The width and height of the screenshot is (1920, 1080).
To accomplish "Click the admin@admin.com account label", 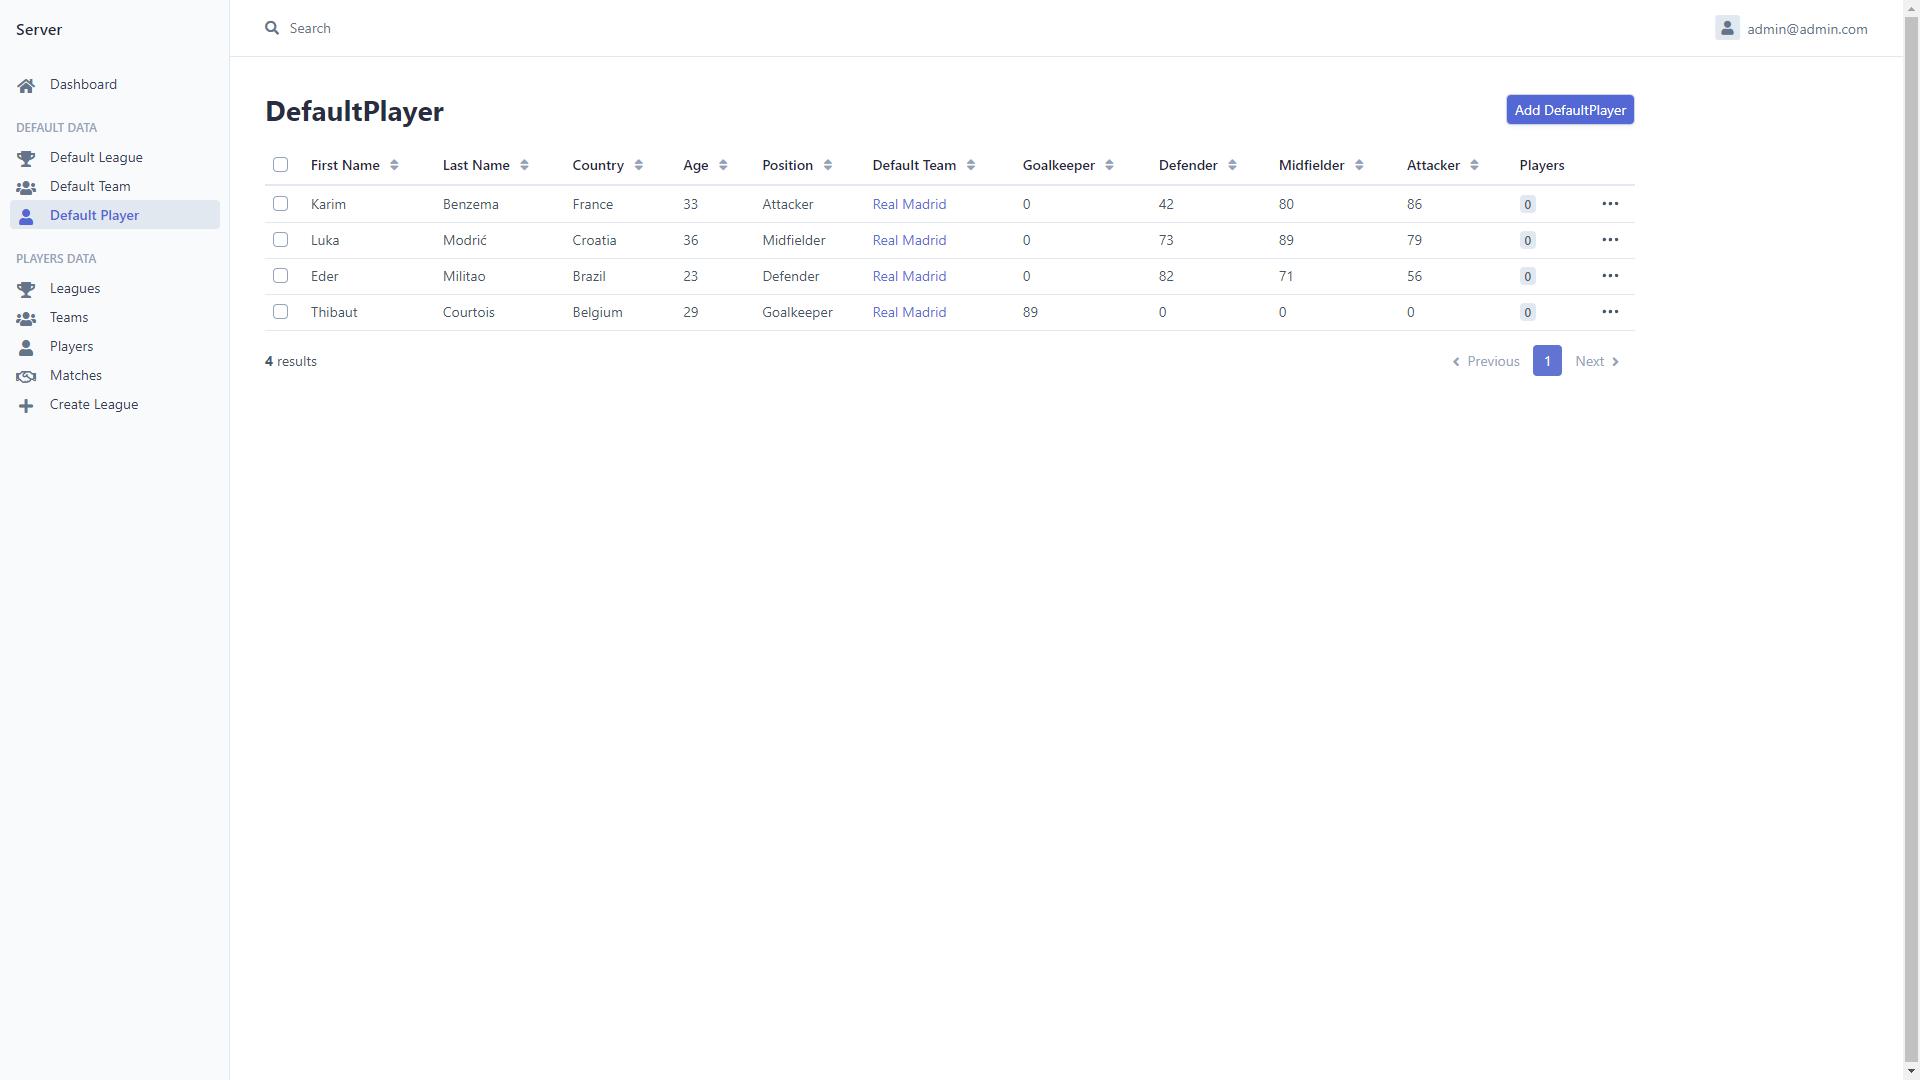I will click(x=1807, y=29).
